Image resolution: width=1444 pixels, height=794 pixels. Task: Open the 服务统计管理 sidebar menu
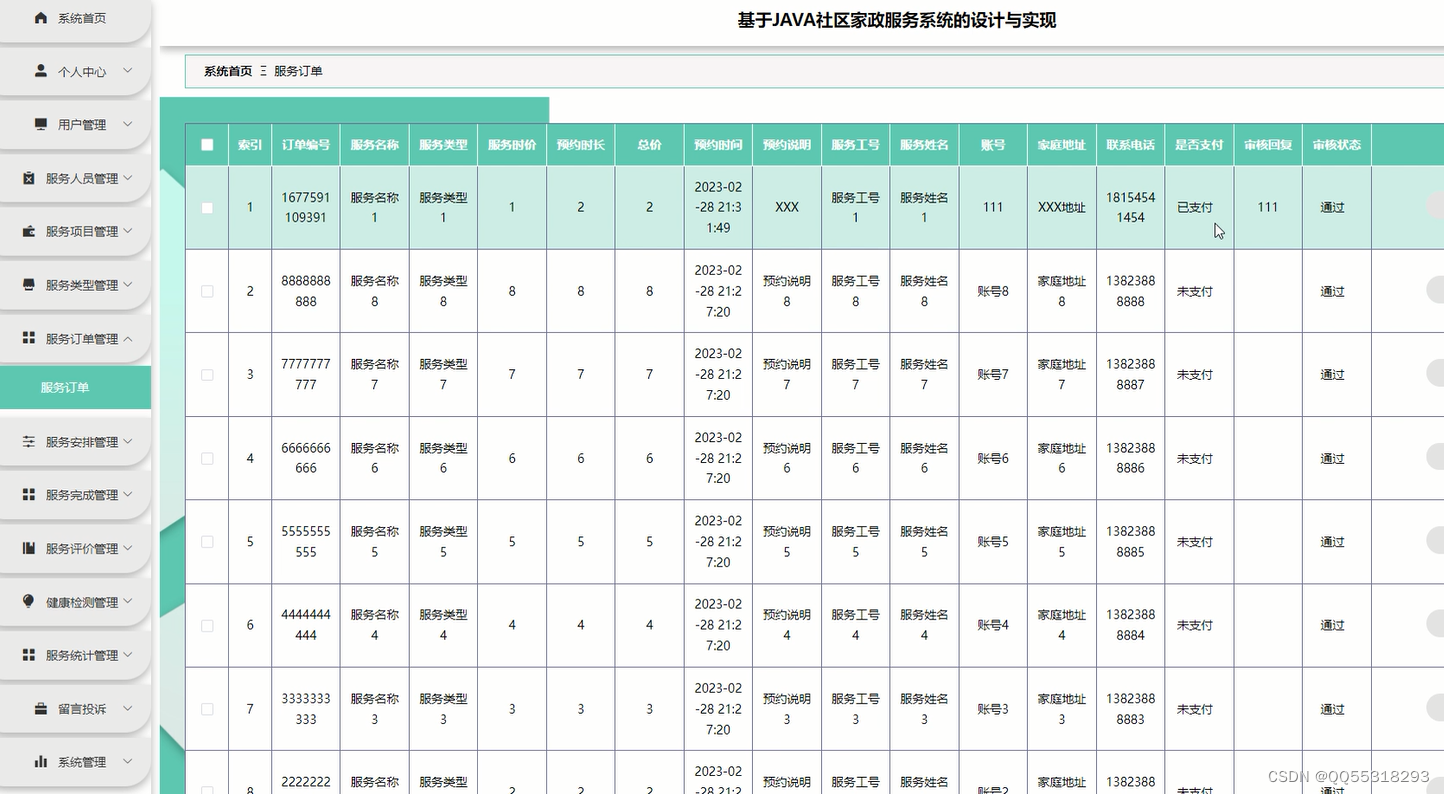click(75, 655)
